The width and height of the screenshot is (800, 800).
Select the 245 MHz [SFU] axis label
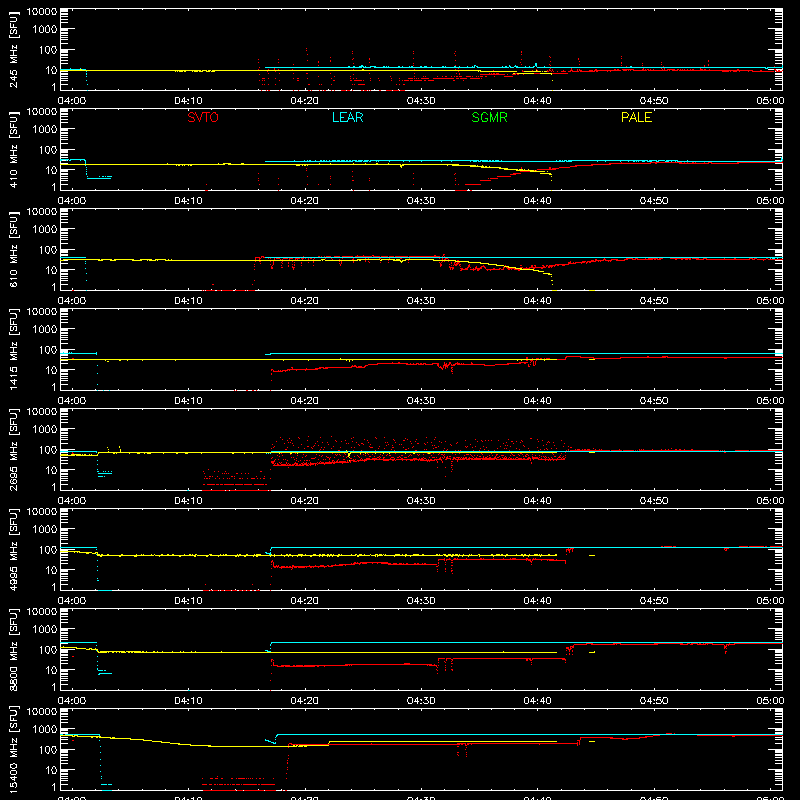coord(14,49)
